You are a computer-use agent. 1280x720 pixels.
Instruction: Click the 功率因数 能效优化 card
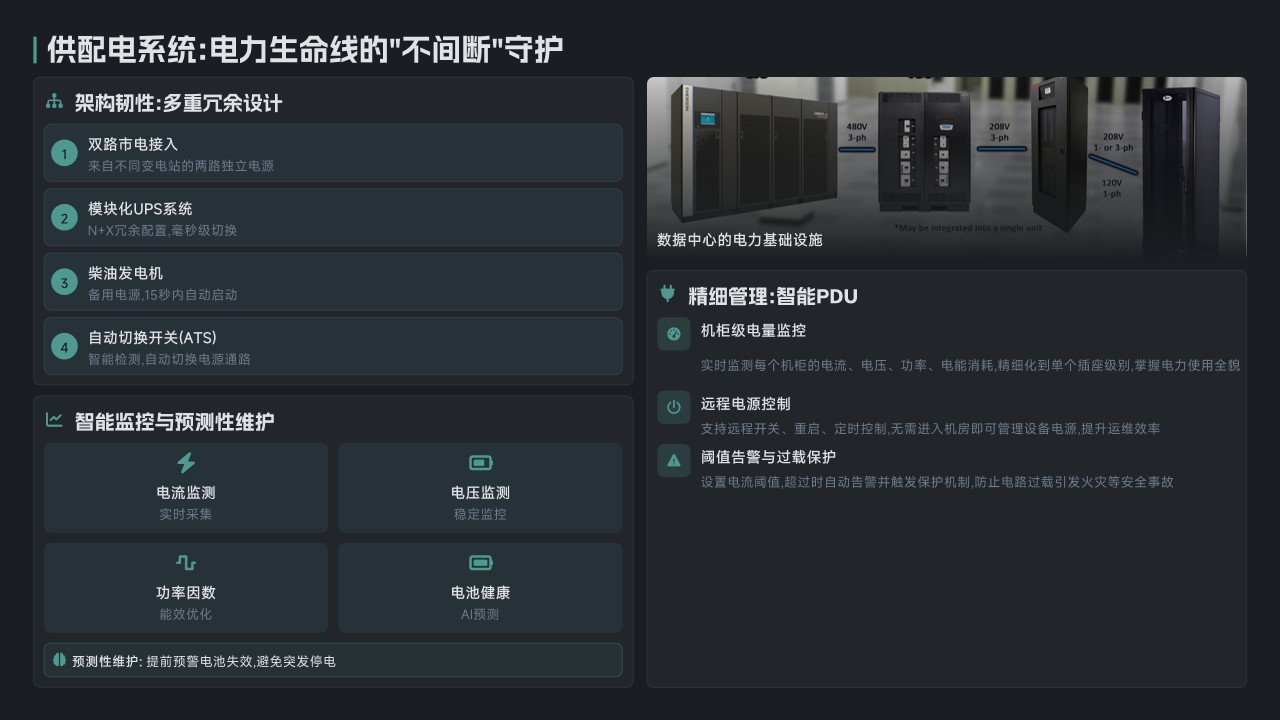coord(186,588)
